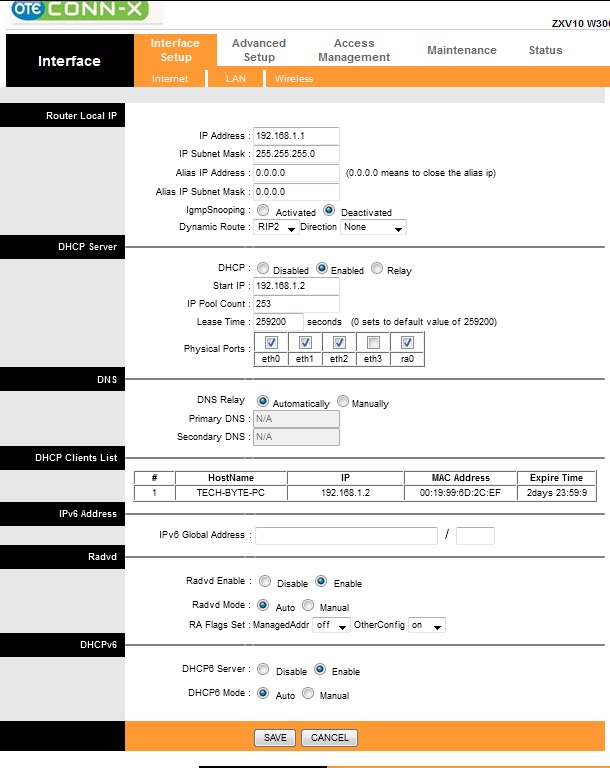Switch to the Maintenance tab
The height and width of the screenshot is (768, 610).
pos(462,50)
